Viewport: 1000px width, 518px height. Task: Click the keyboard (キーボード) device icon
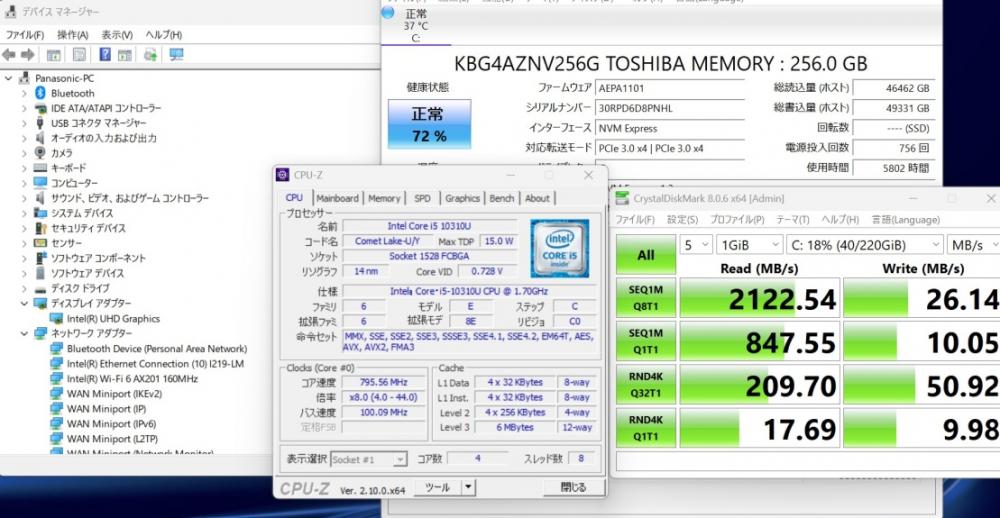40,168
